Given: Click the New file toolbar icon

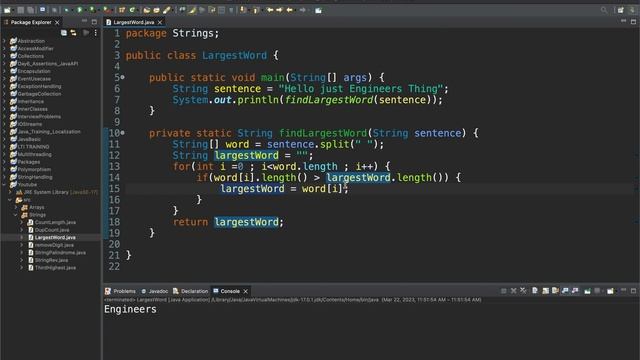Looking at the screenshot, I should click(7, 10).
